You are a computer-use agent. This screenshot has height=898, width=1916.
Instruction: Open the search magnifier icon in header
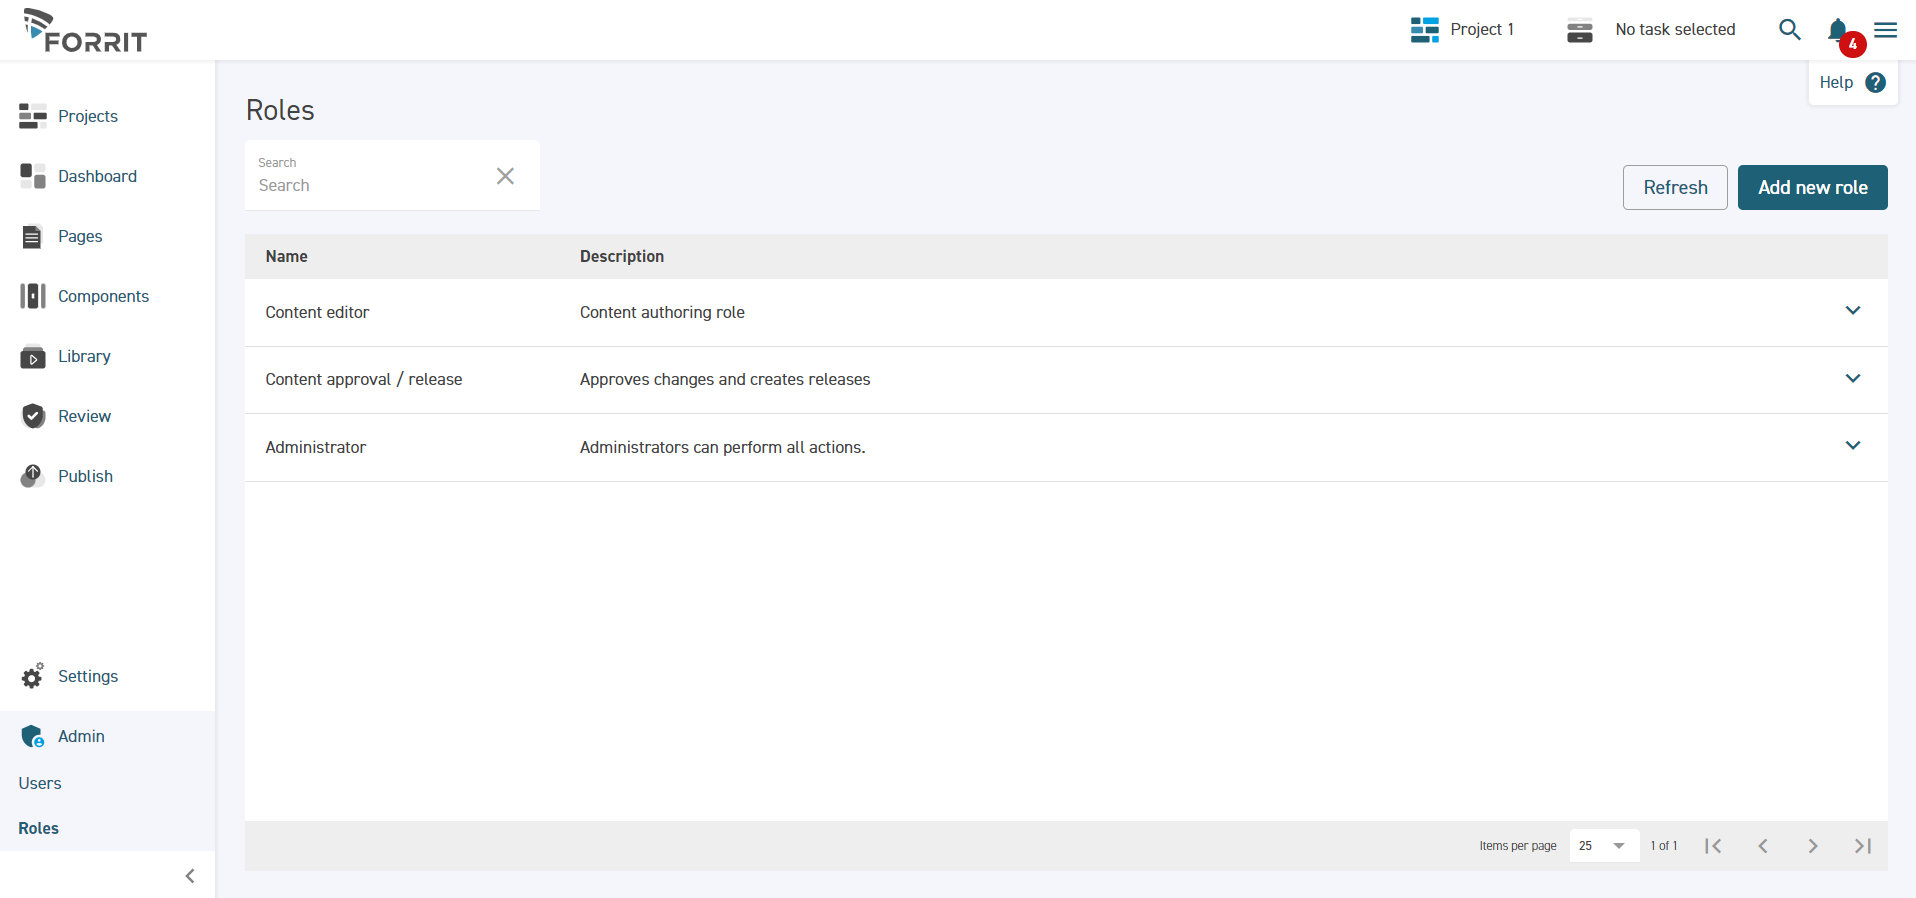click(1789, 30)
